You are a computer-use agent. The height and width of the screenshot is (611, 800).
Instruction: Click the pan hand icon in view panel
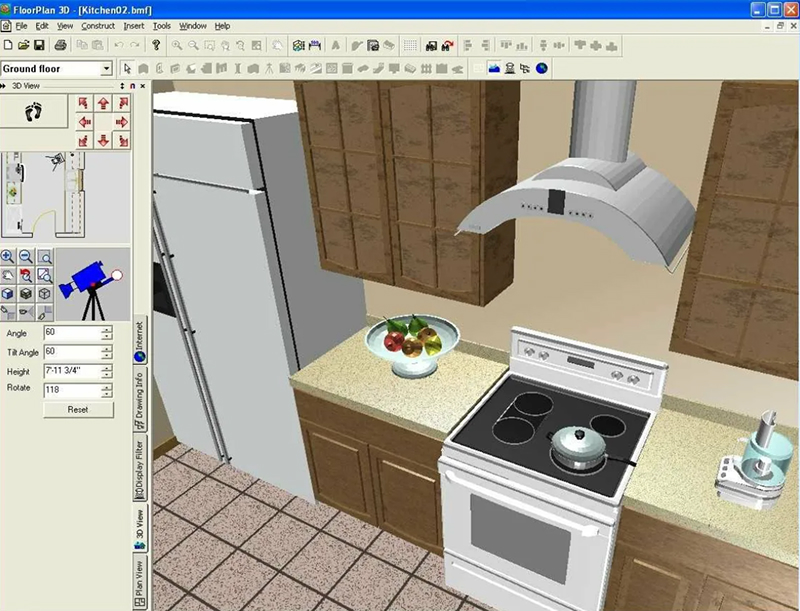coord(8,275)
